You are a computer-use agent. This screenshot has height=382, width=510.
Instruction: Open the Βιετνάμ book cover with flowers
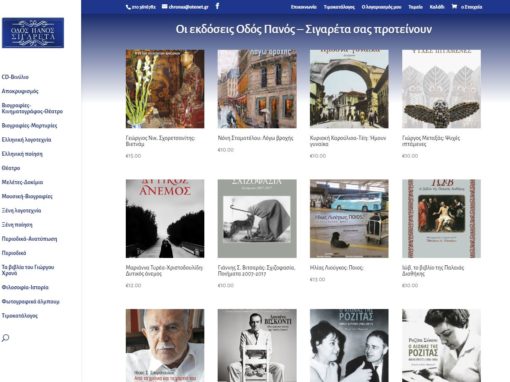165,89
